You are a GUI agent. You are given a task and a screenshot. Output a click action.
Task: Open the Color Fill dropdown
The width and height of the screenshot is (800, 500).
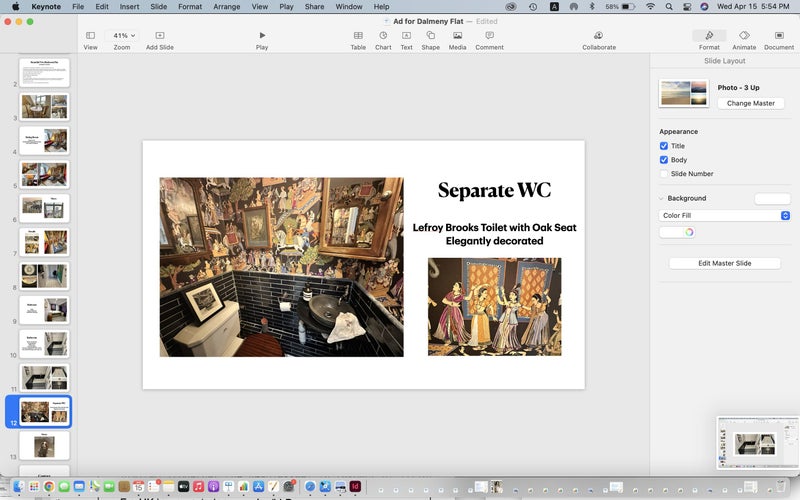coord(725,216)
